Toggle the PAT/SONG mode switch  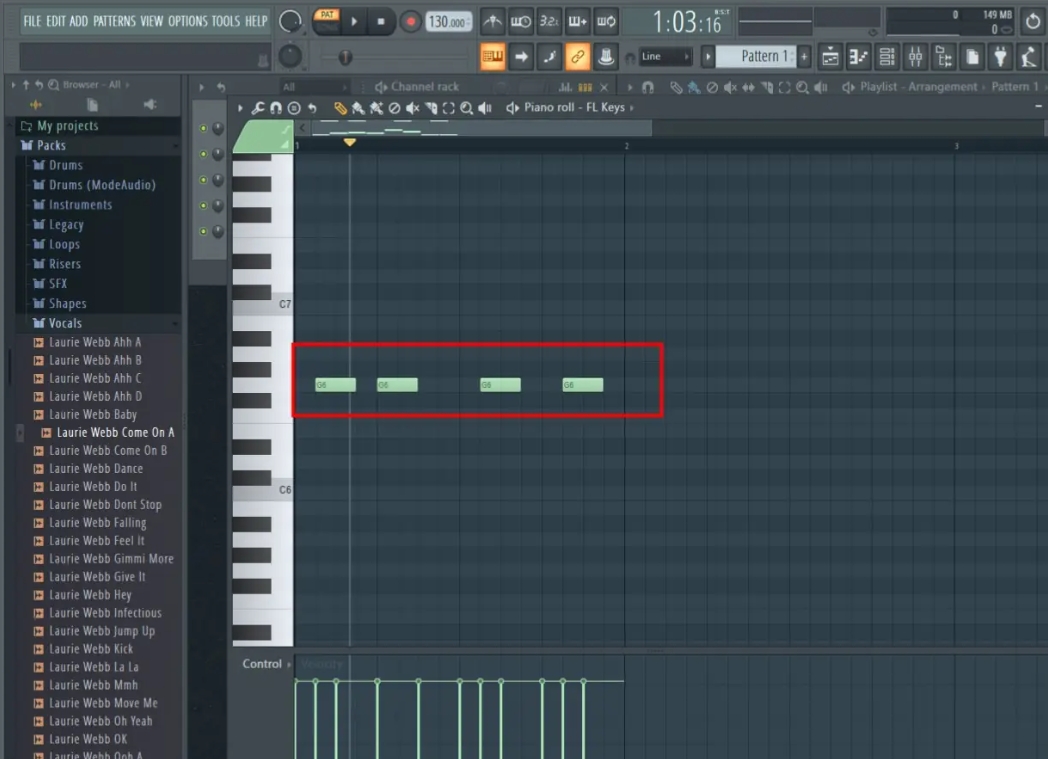(325, 20)
